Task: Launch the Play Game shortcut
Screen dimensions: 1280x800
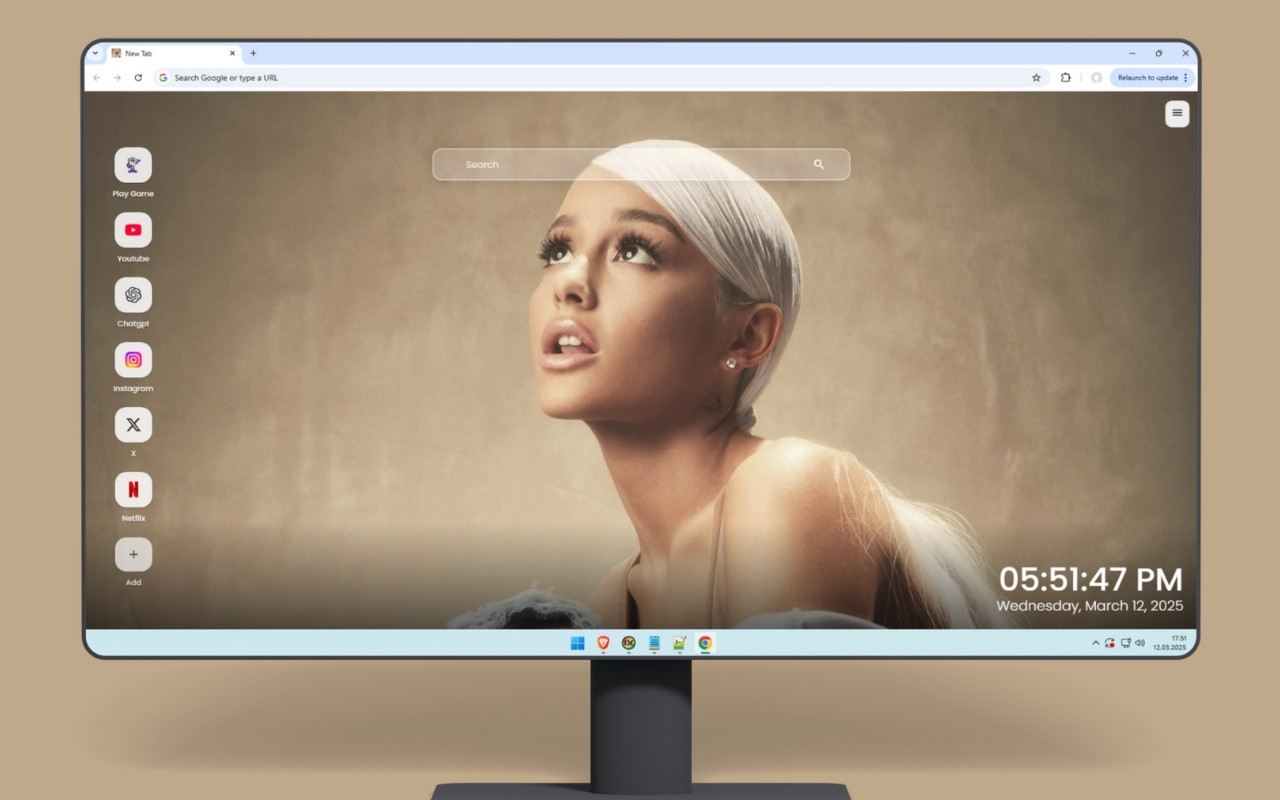Action: pos(133,166)
